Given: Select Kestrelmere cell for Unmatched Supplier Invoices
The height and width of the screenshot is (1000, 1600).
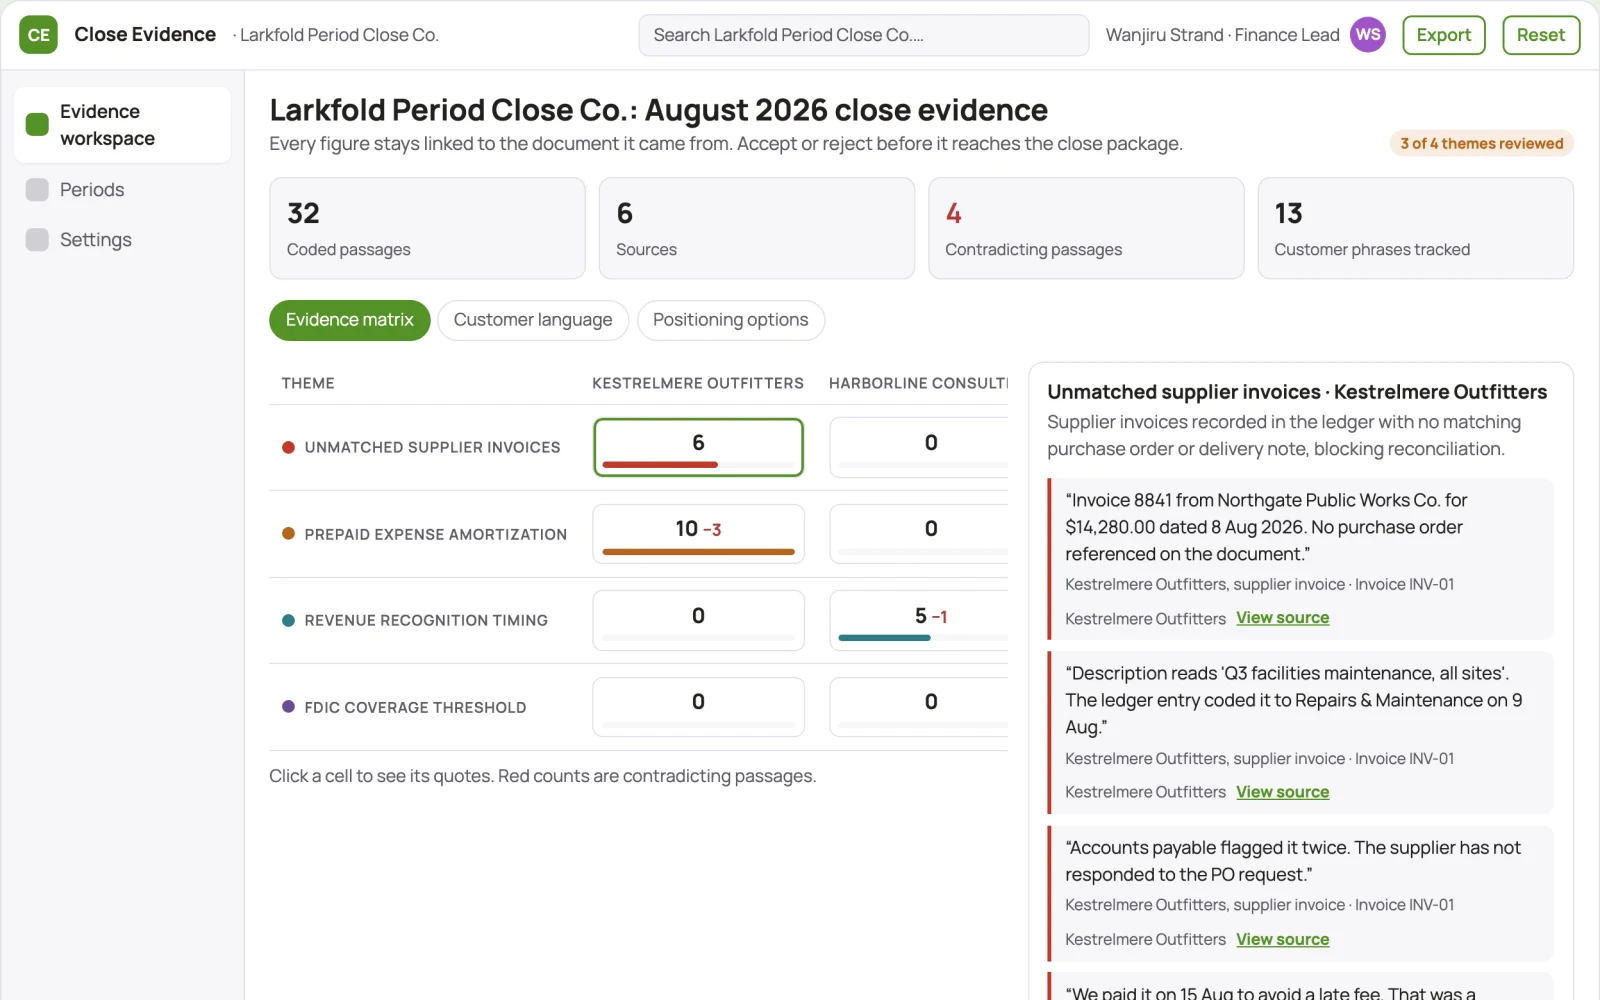Looking at the screenshot, I should tap(698, 447).
